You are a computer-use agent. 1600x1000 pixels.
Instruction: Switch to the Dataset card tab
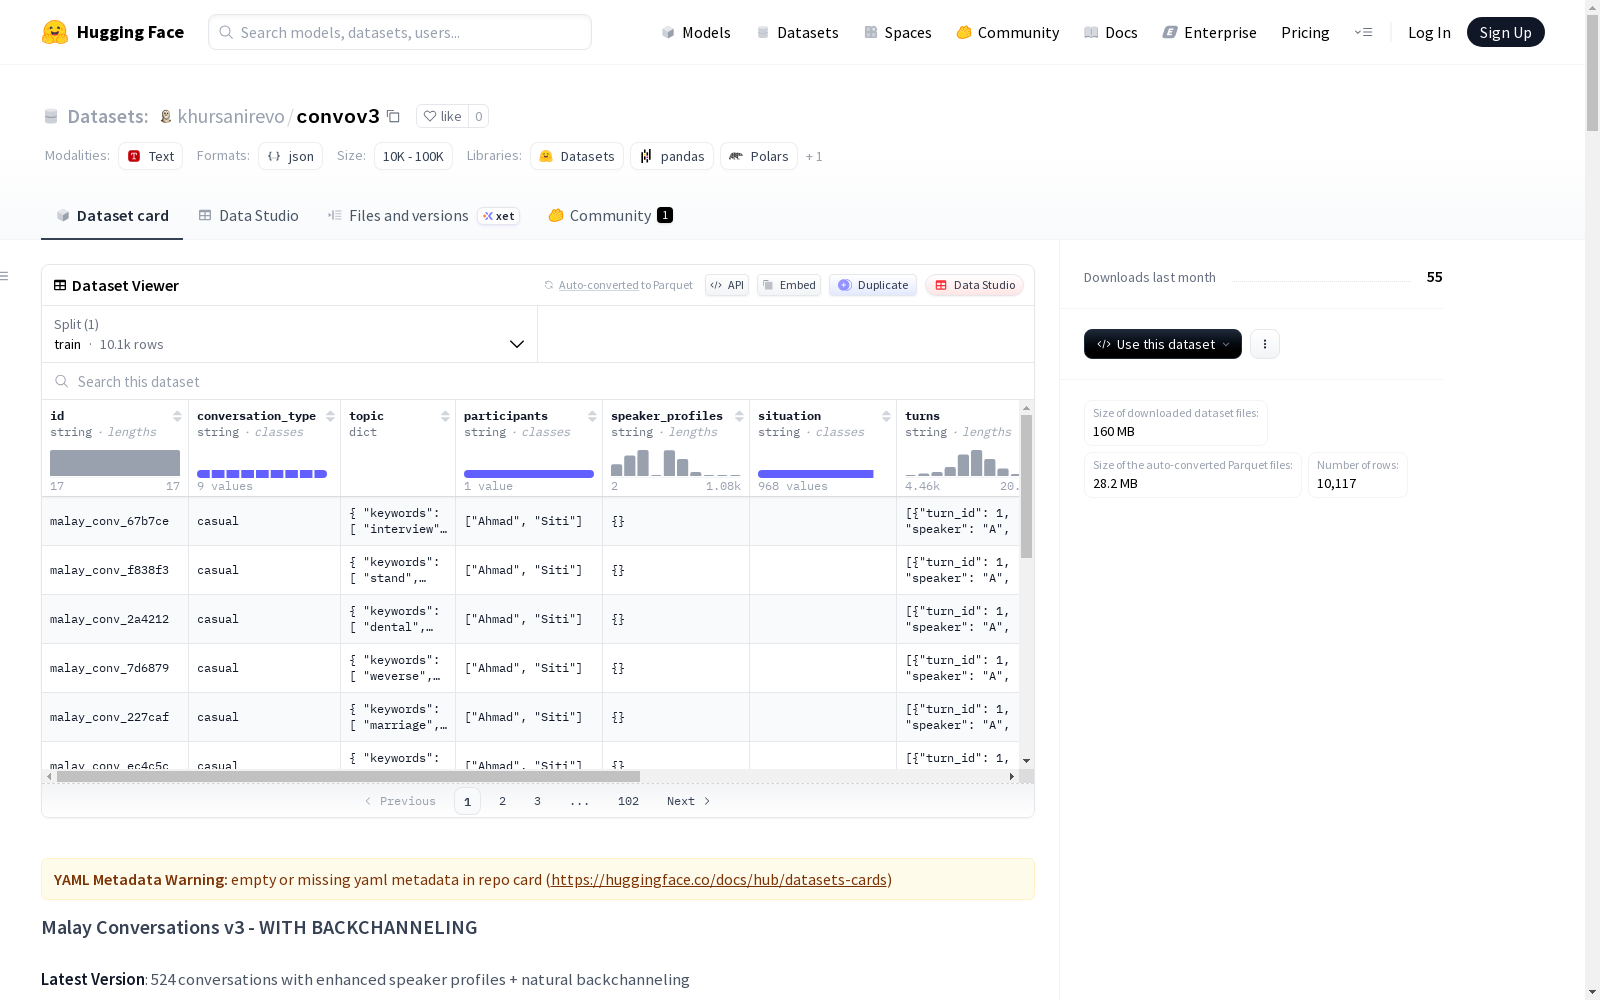112,216
